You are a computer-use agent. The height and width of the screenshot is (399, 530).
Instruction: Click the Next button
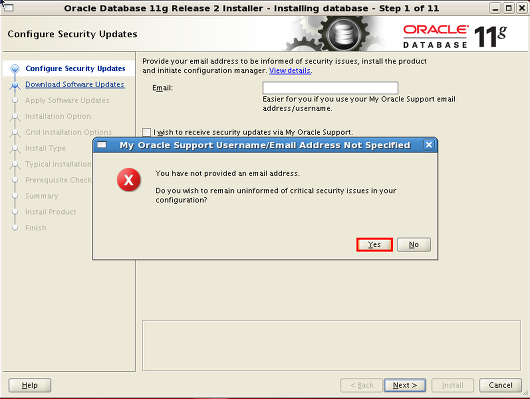click(405, 385)
